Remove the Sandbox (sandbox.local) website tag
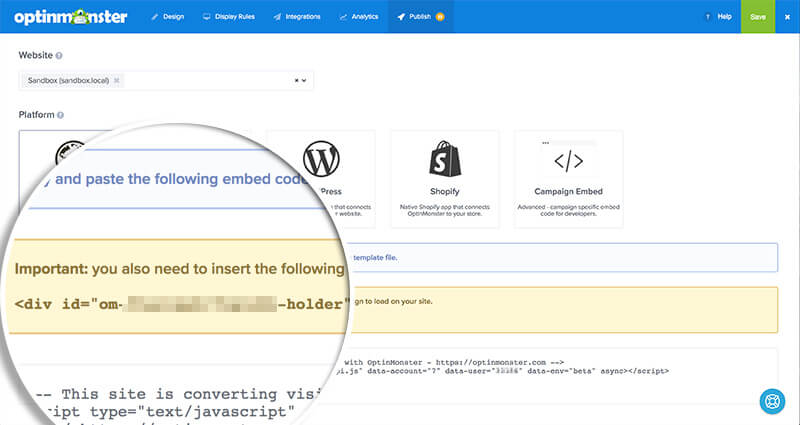Viewport: 800px width, 425px height. point(117,81)
